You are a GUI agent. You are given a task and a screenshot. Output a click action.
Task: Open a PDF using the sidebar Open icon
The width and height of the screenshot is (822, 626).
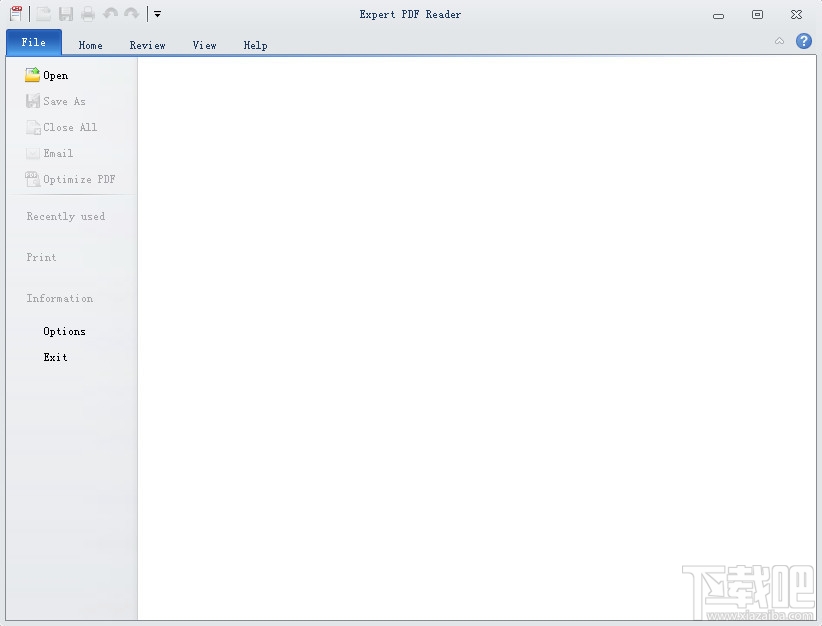coord(31,74)
